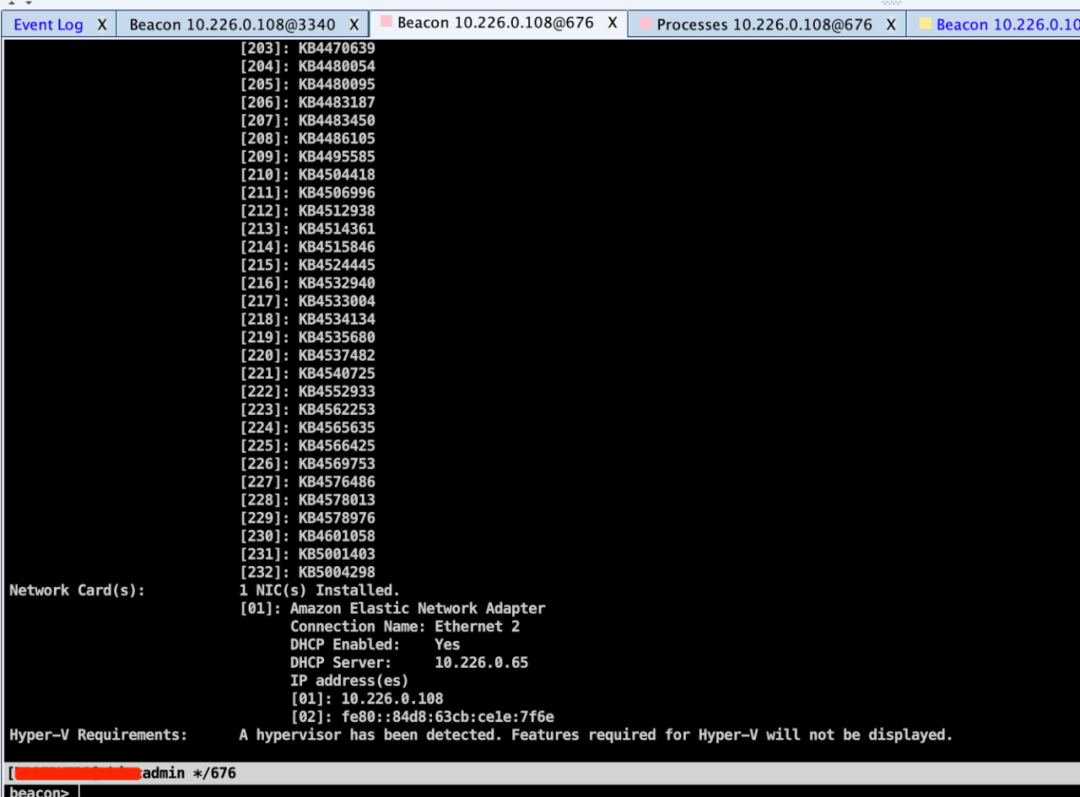Viewport: 1080px width, 797px height.
Task: Close the Event Log tab
Action: [x=101, y=24]
